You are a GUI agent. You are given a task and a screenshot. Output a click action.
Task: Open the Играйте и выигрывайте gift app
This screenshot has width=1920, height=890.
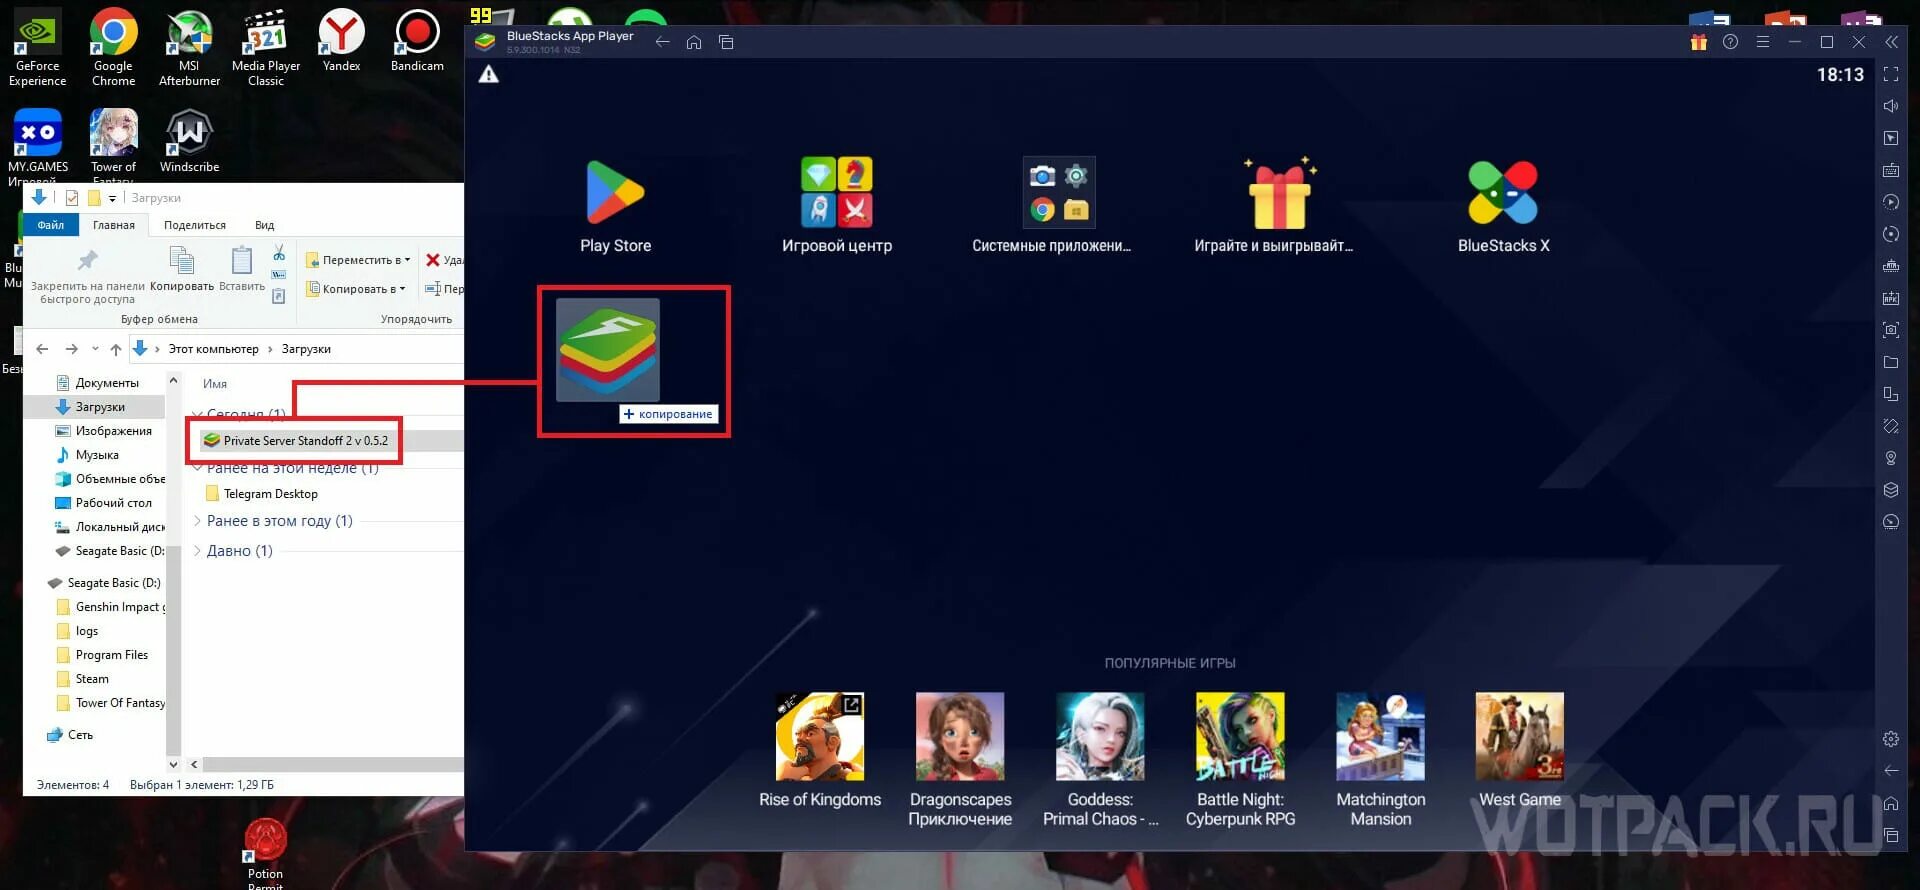[1273, 206]
